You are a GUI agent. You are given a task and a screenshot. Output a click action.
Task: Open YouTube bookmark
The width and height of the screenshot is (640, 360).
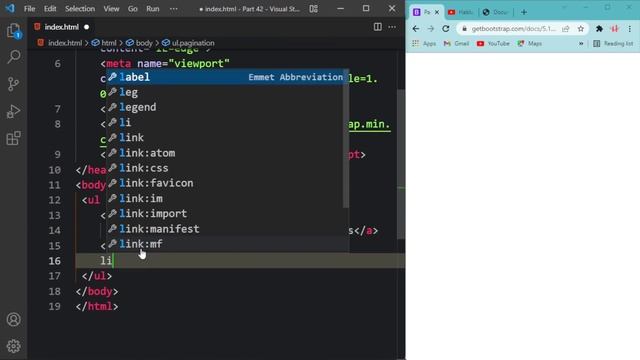(x=493, y=43)
